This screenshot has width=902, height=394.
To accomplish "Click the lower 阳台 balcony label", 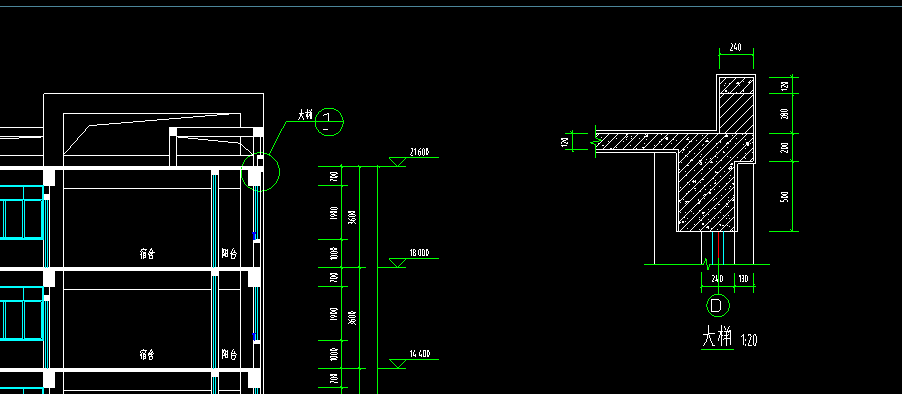I will 230,354.
